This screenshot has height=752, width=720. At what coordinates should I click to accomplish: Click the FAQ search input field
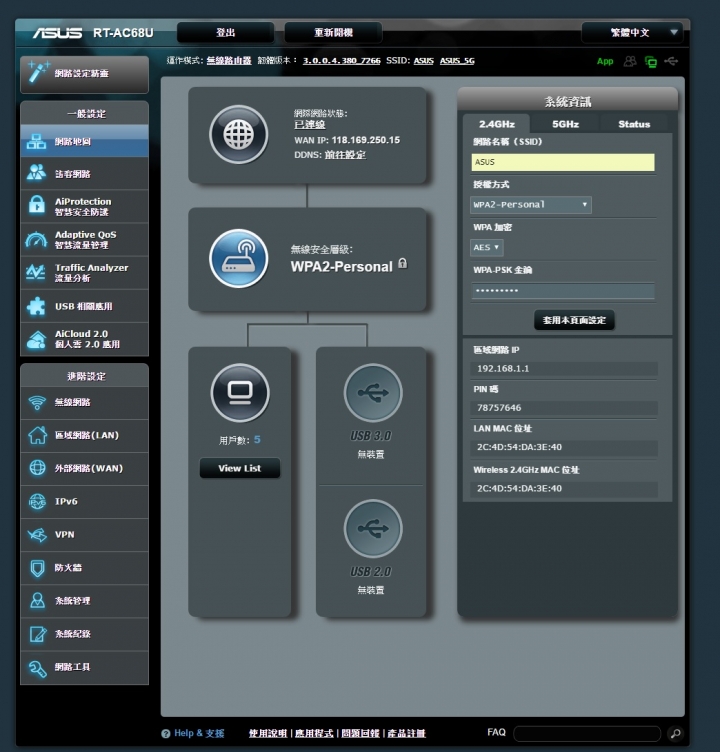coord(587,733)
